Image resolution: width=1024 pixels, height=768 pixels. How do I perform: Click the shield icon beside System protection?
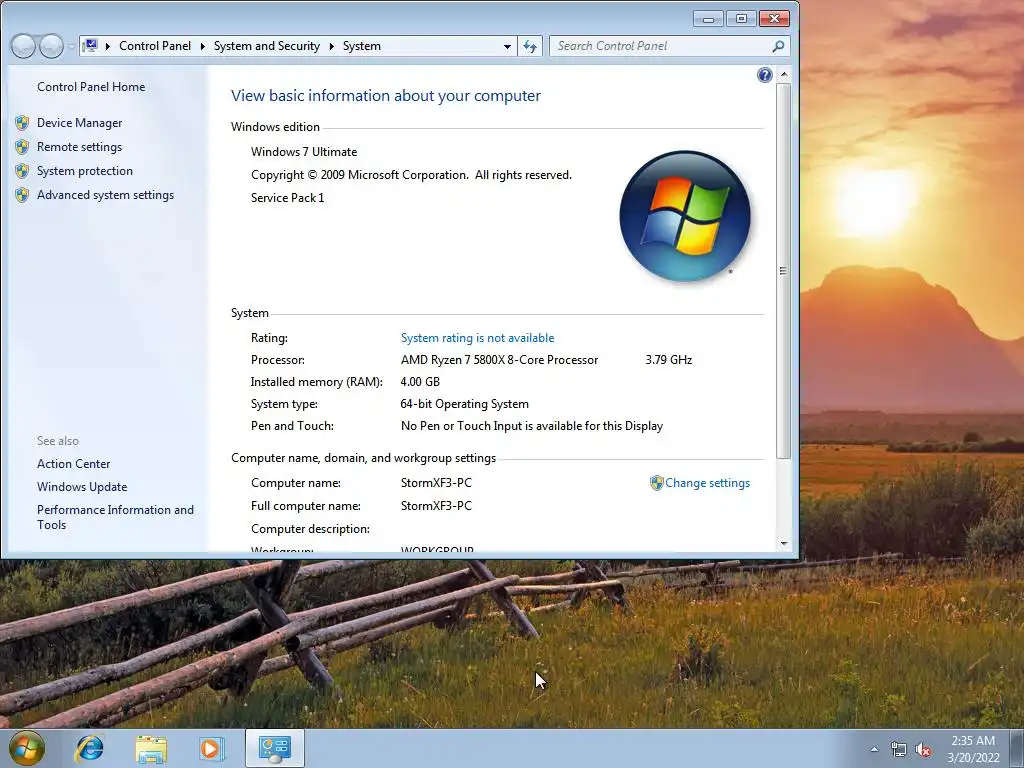click(x=22, y=171)
